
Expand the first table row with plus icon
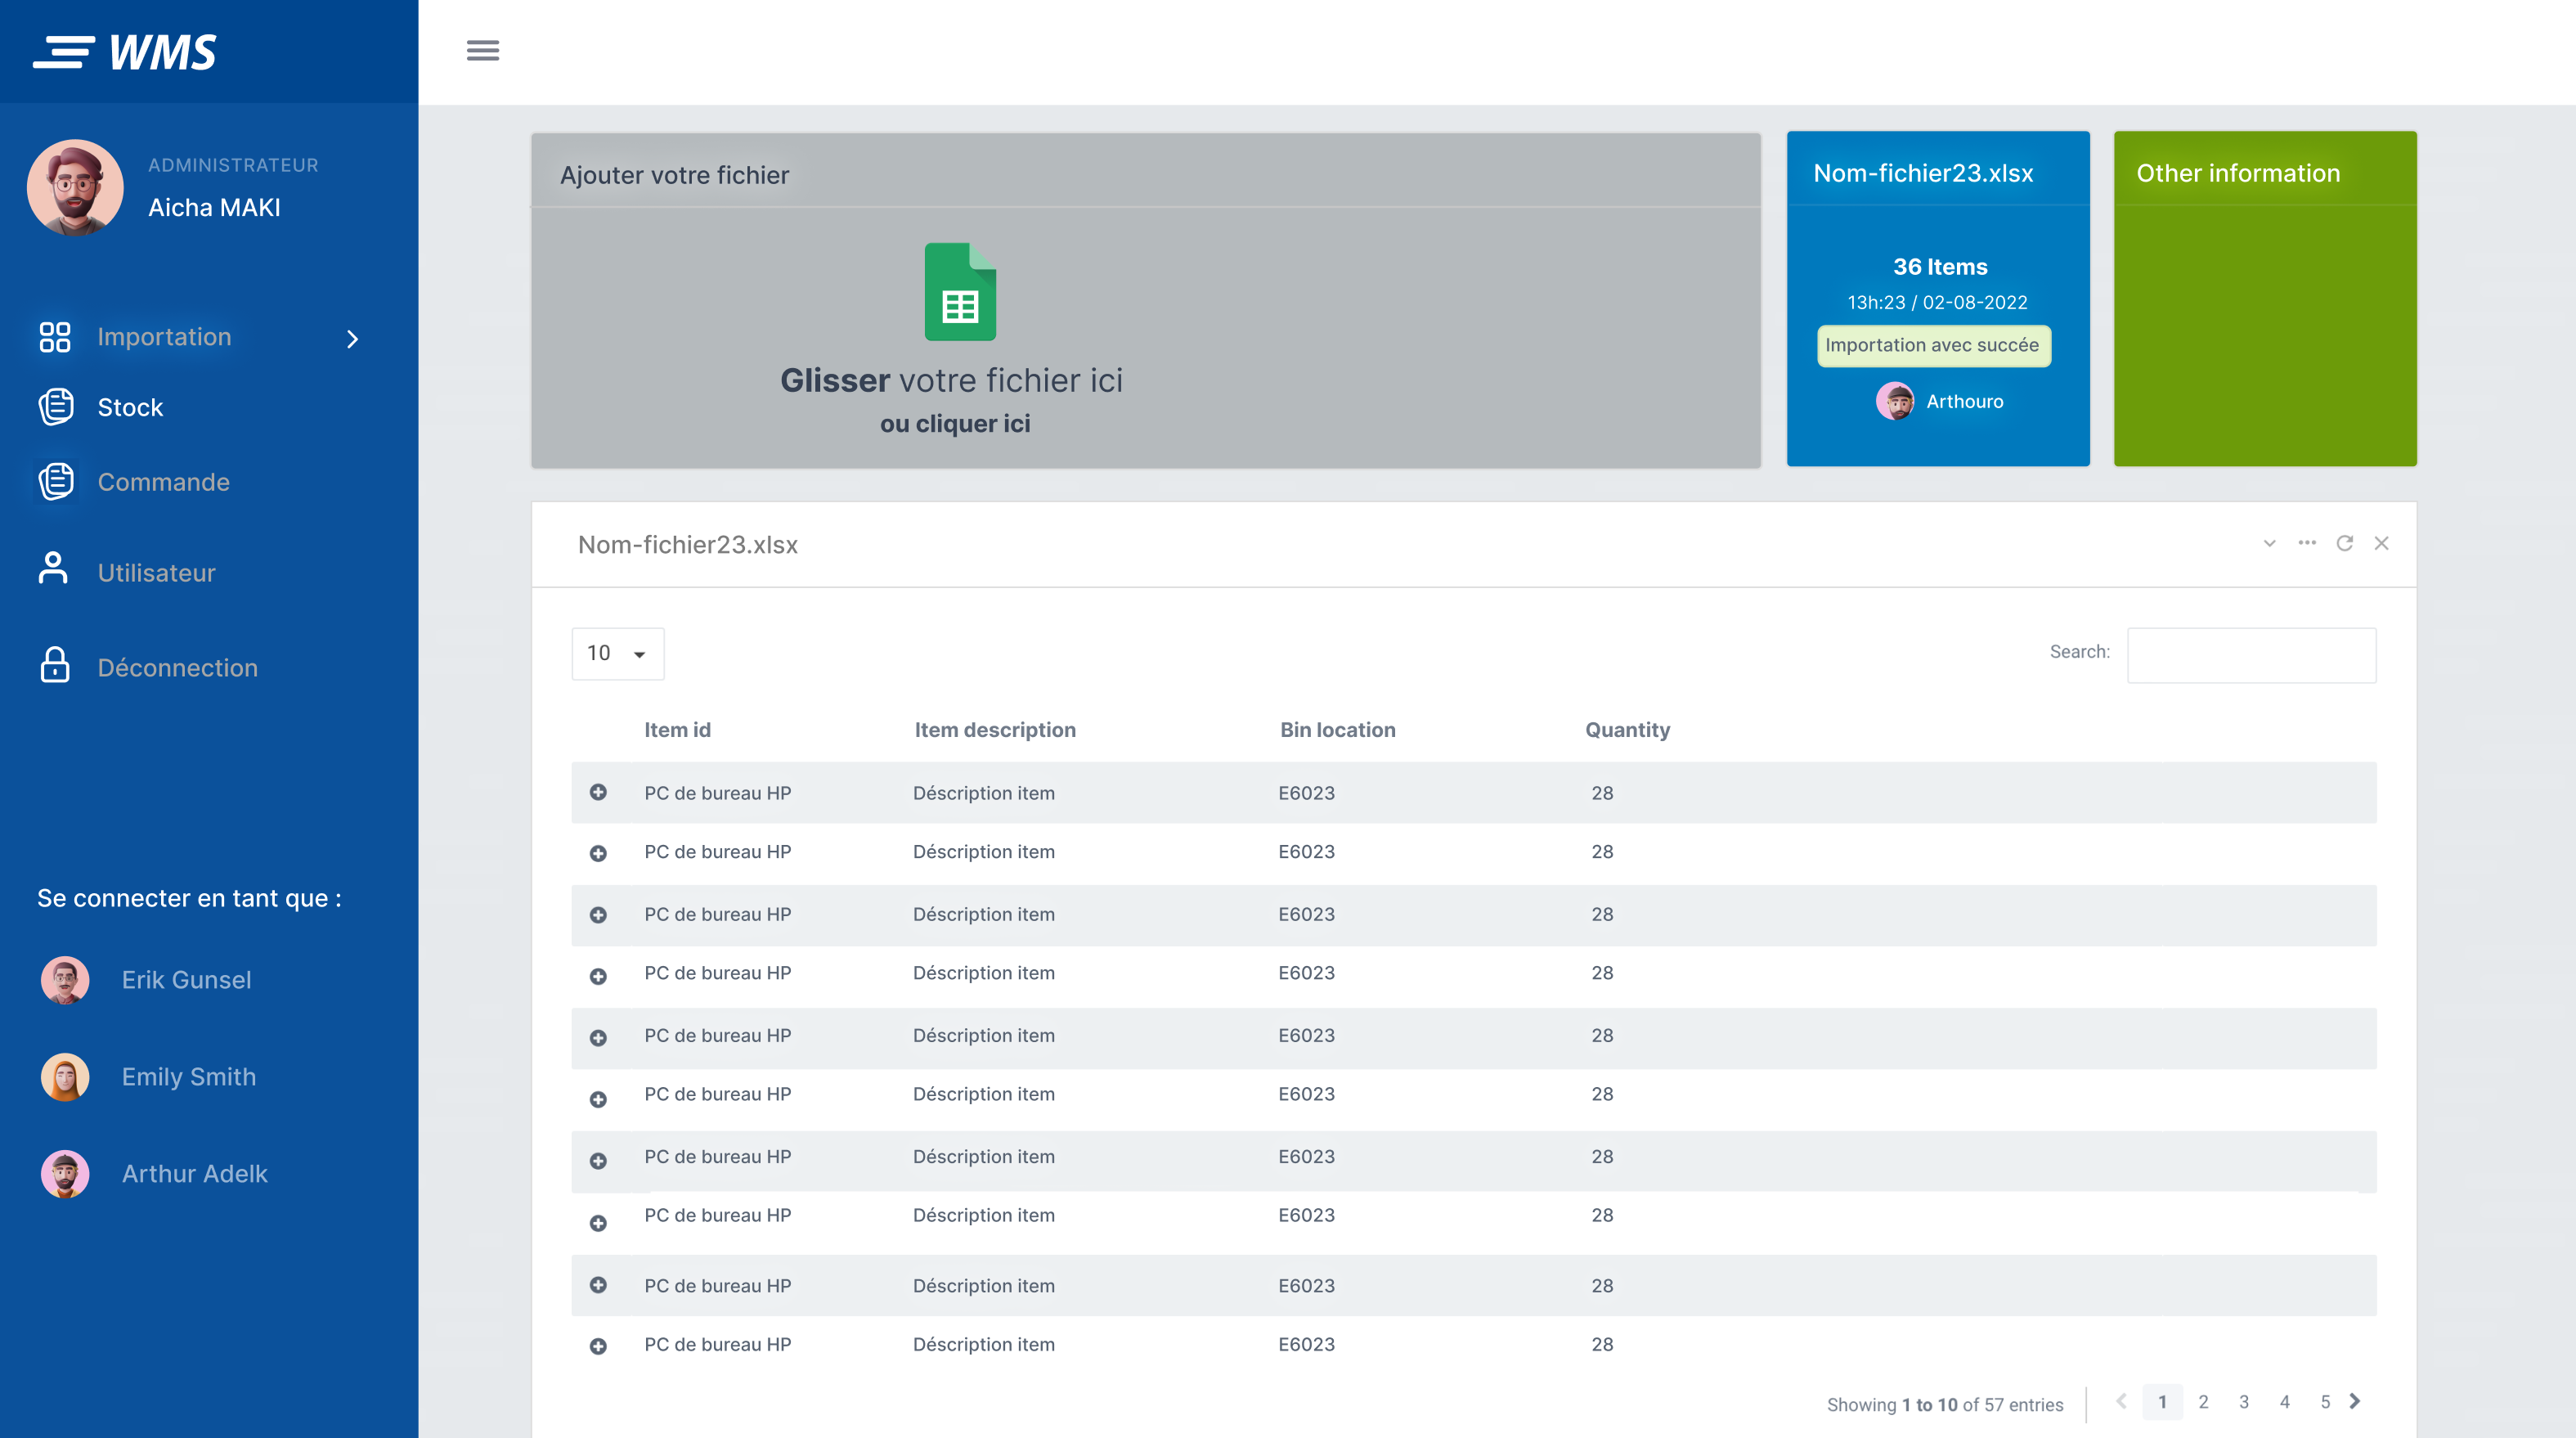tap(598, 792)
